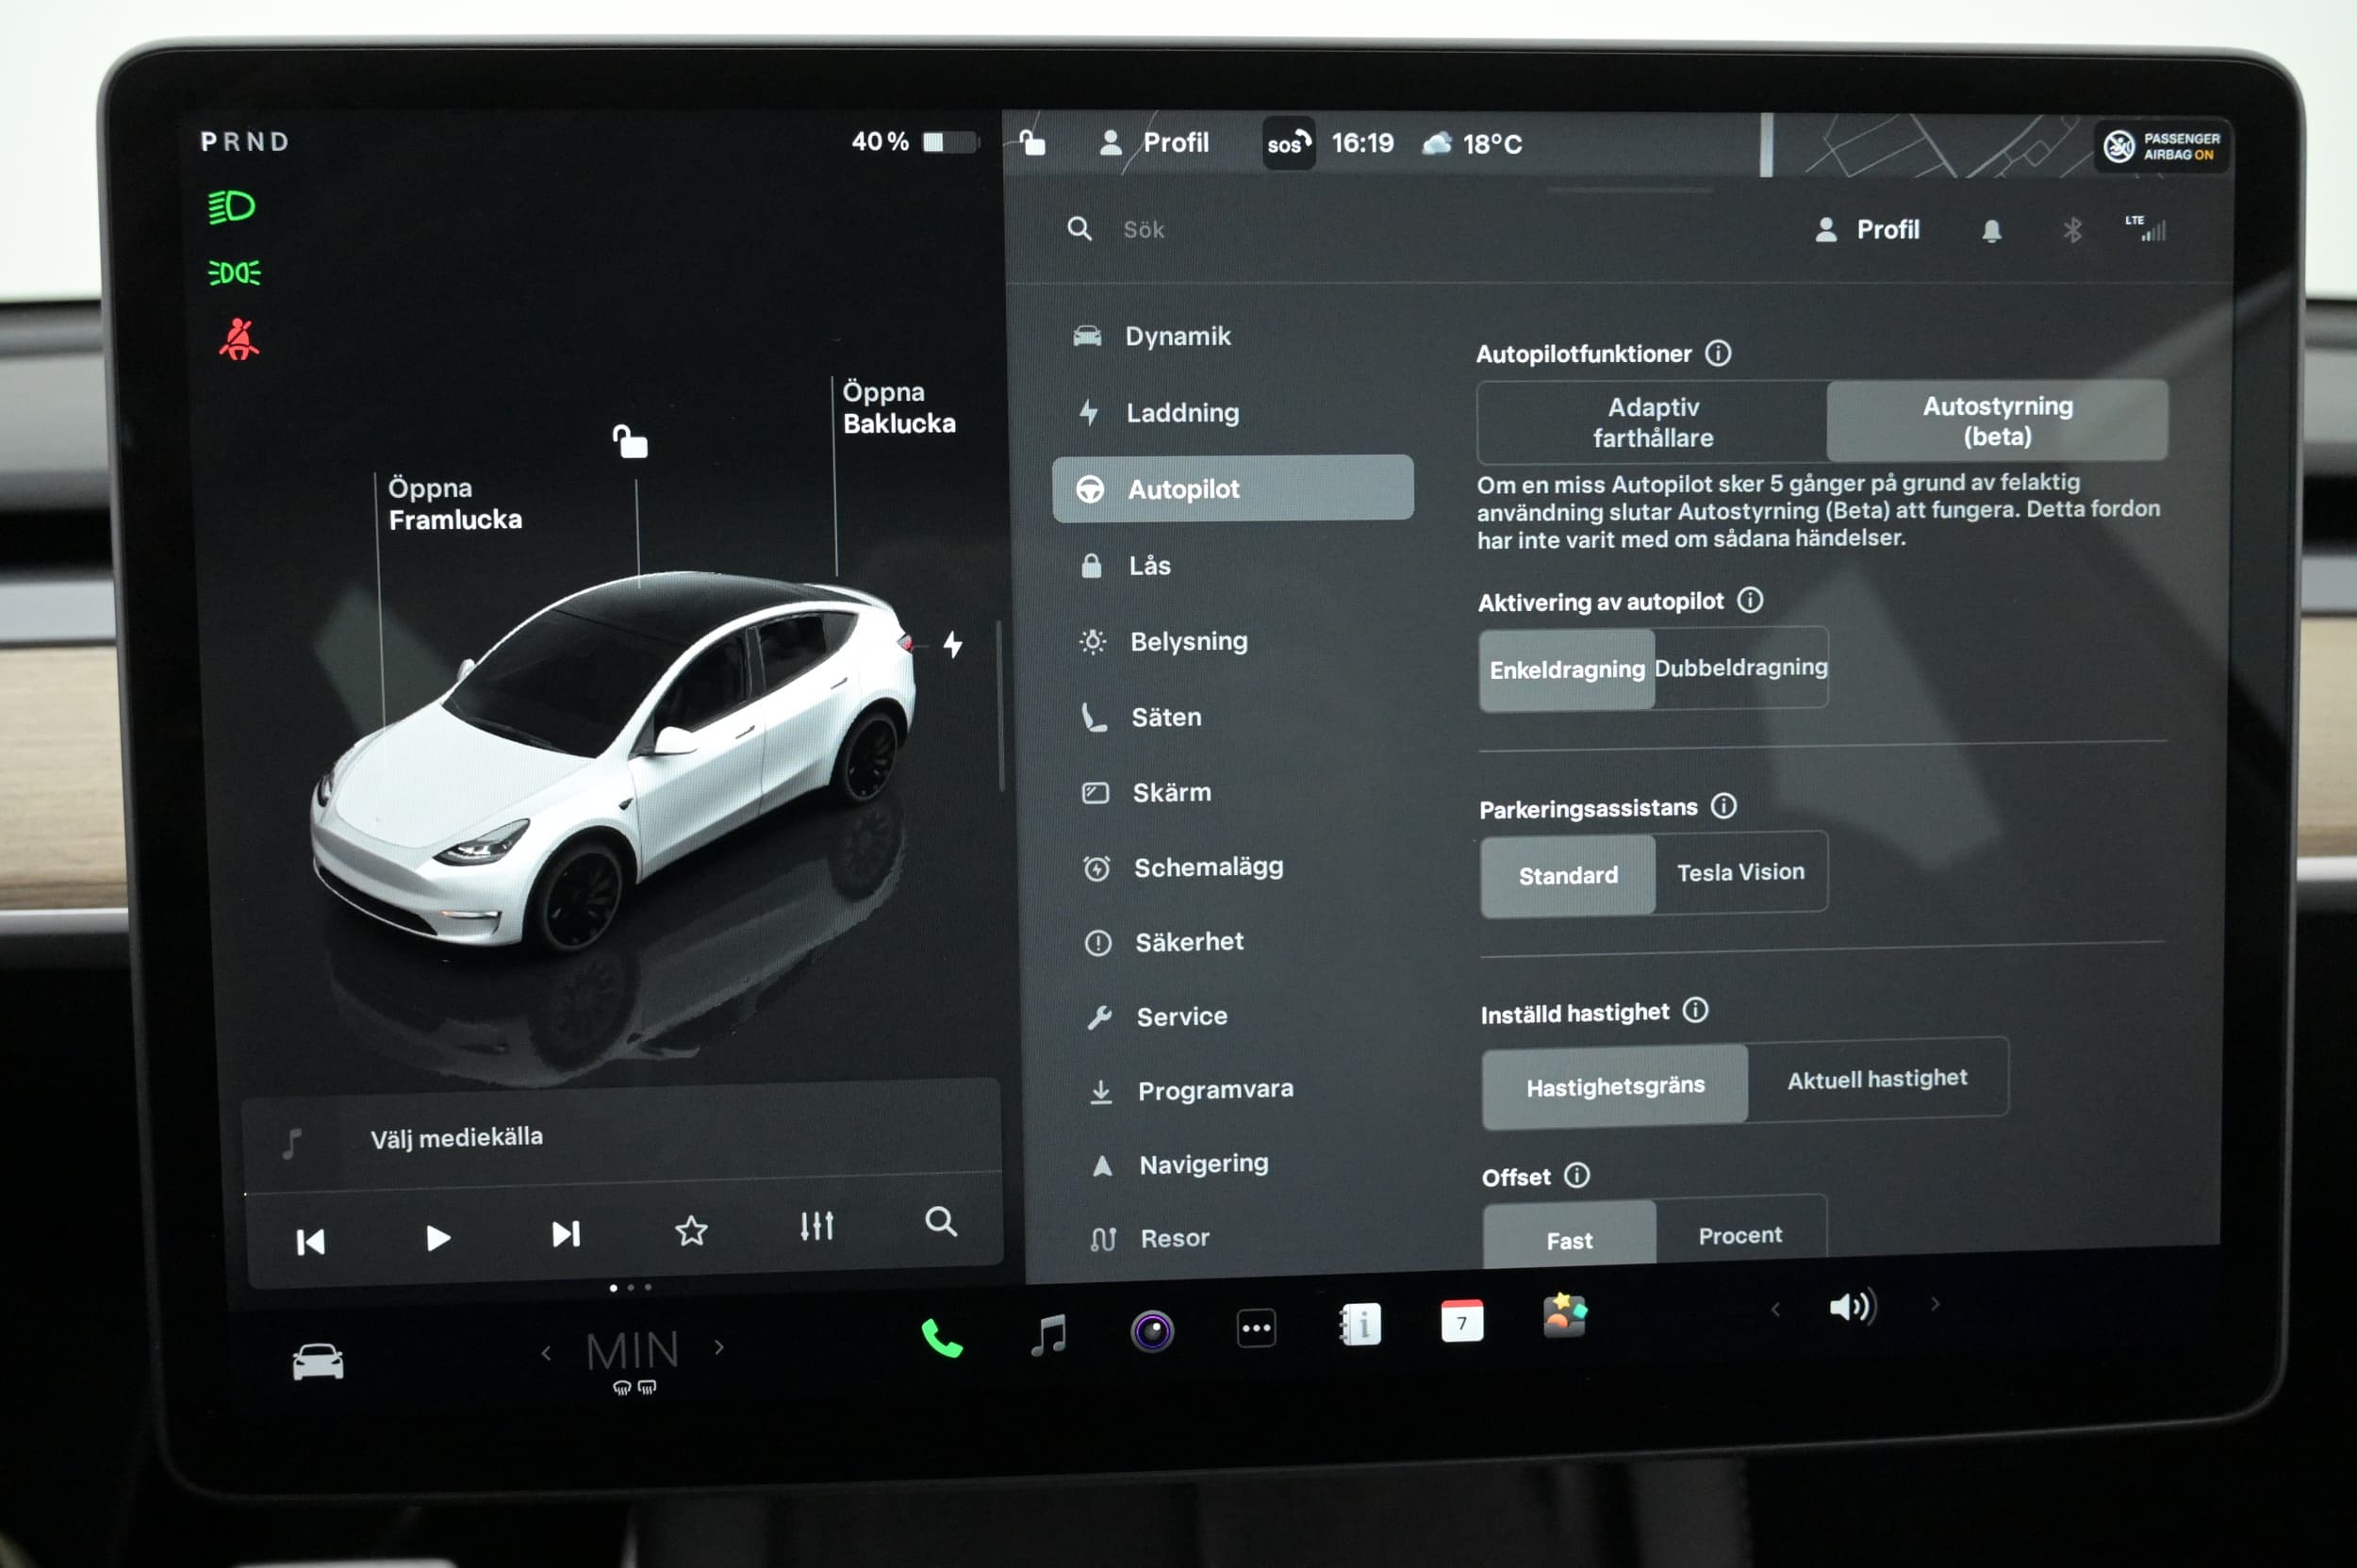Image resolution: width=2357 pixels, height=1568 pixels.
Task: Set speed to Hastighetsgräns
Action: tap(1615, 1086)
